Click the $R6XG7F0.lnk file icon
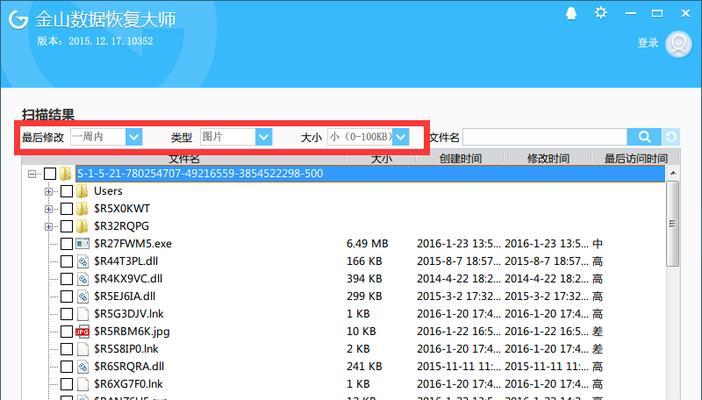 click(82, 384)
